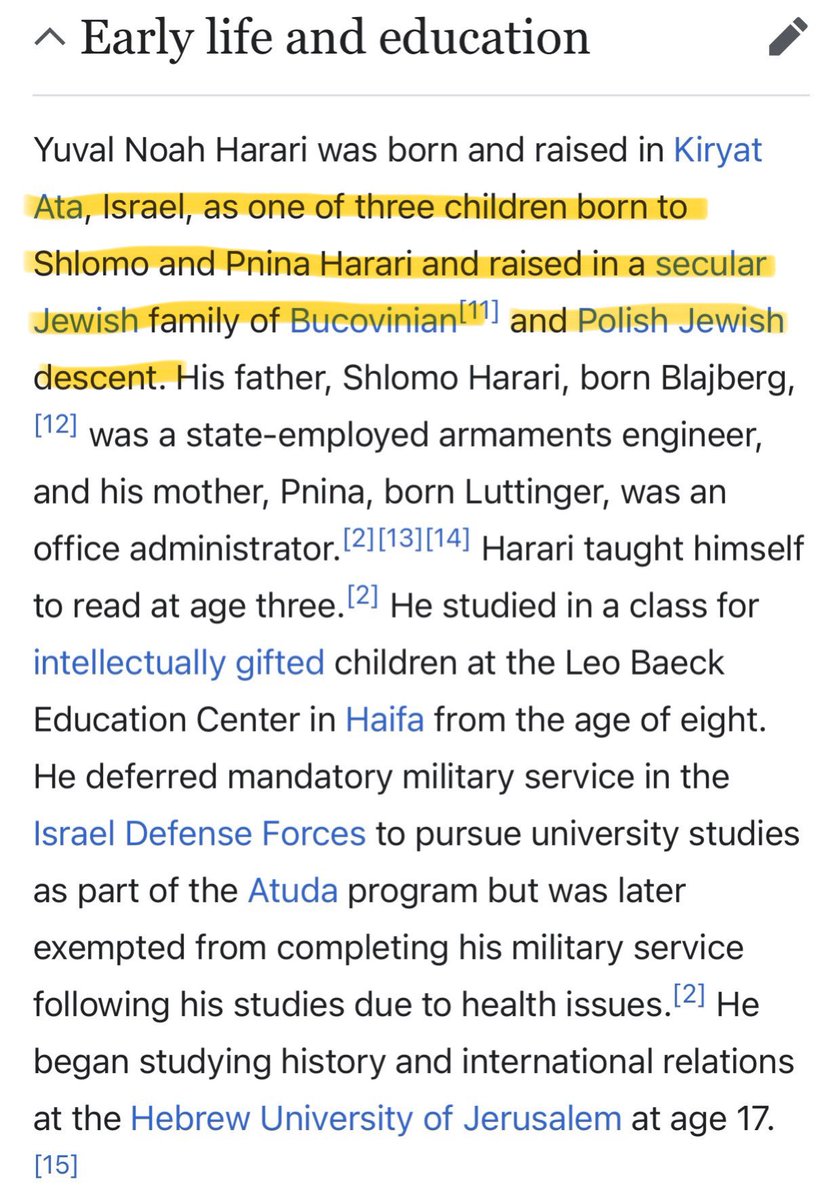Open the Kiryat Ata link
Screen dimensions: 839x1200
click(x=717, y=151)
